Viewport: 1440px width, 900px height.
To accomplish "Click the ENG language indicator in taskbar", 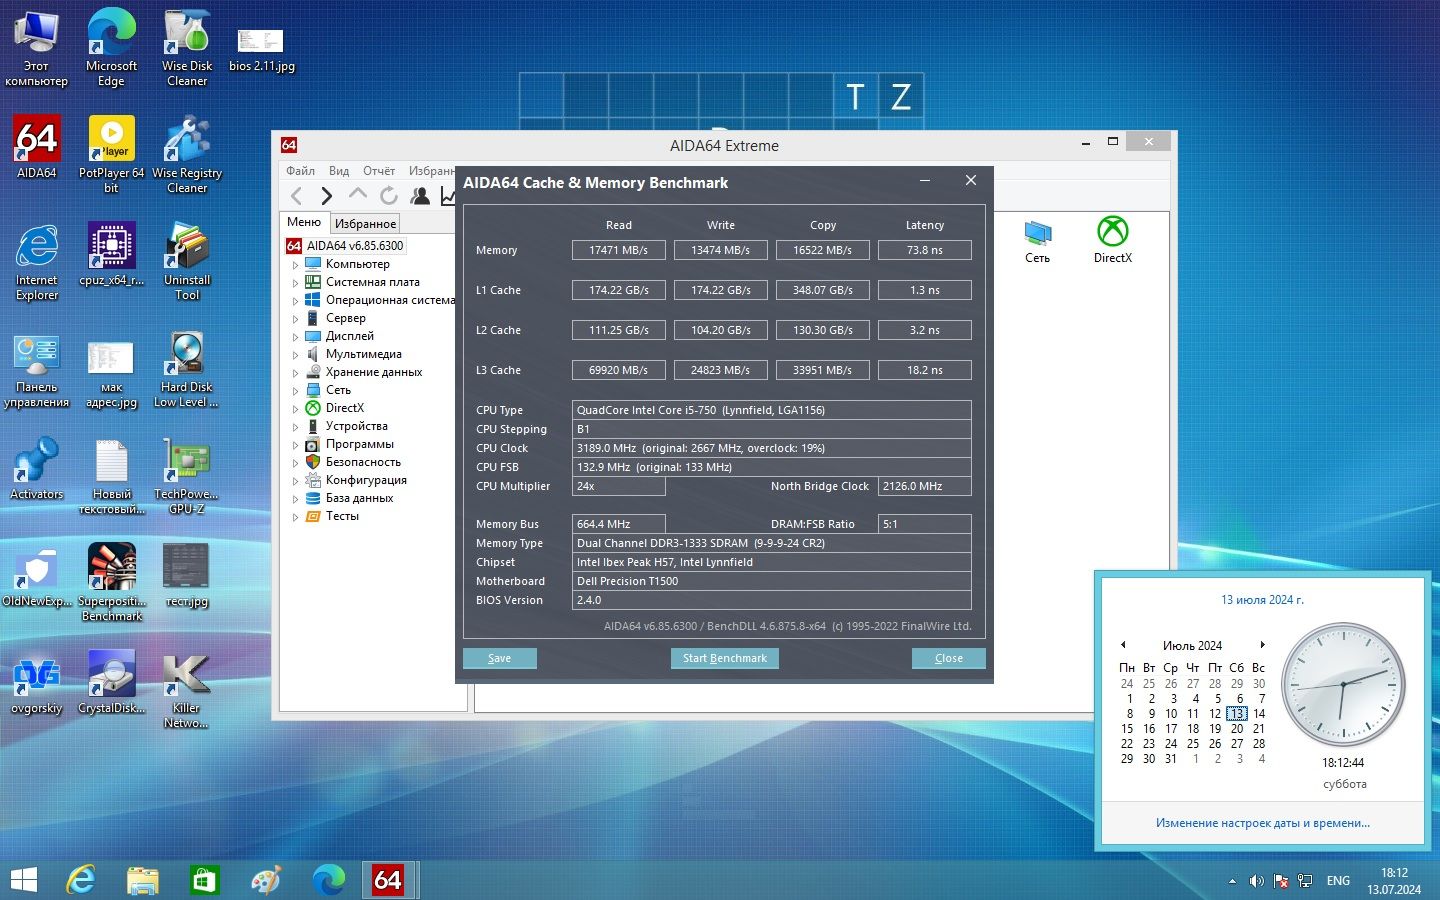I will pos(1338,881).
